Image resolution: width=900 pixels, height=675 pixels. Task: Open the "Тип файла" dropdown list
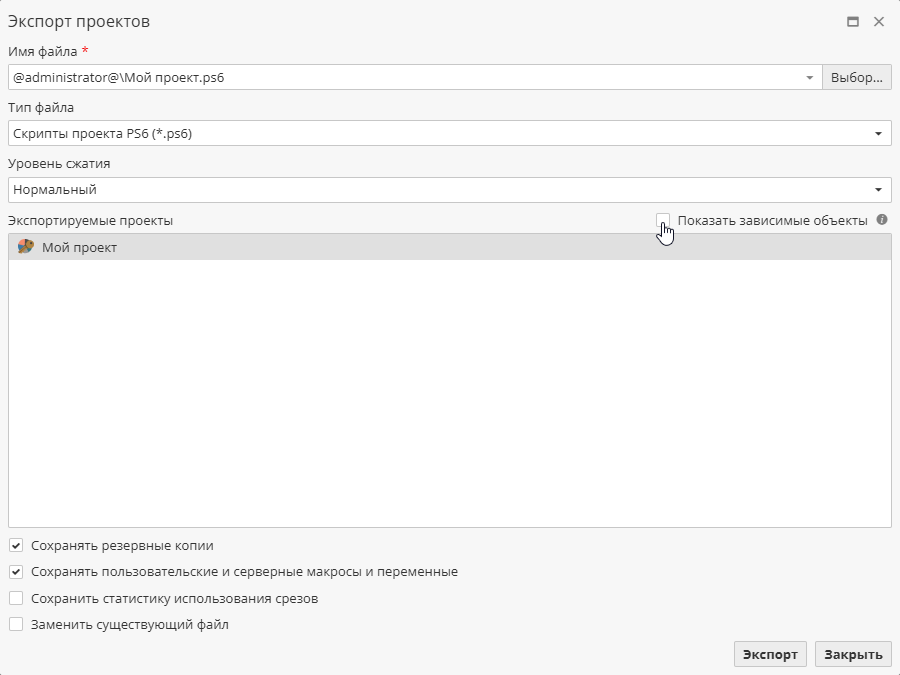878,132
